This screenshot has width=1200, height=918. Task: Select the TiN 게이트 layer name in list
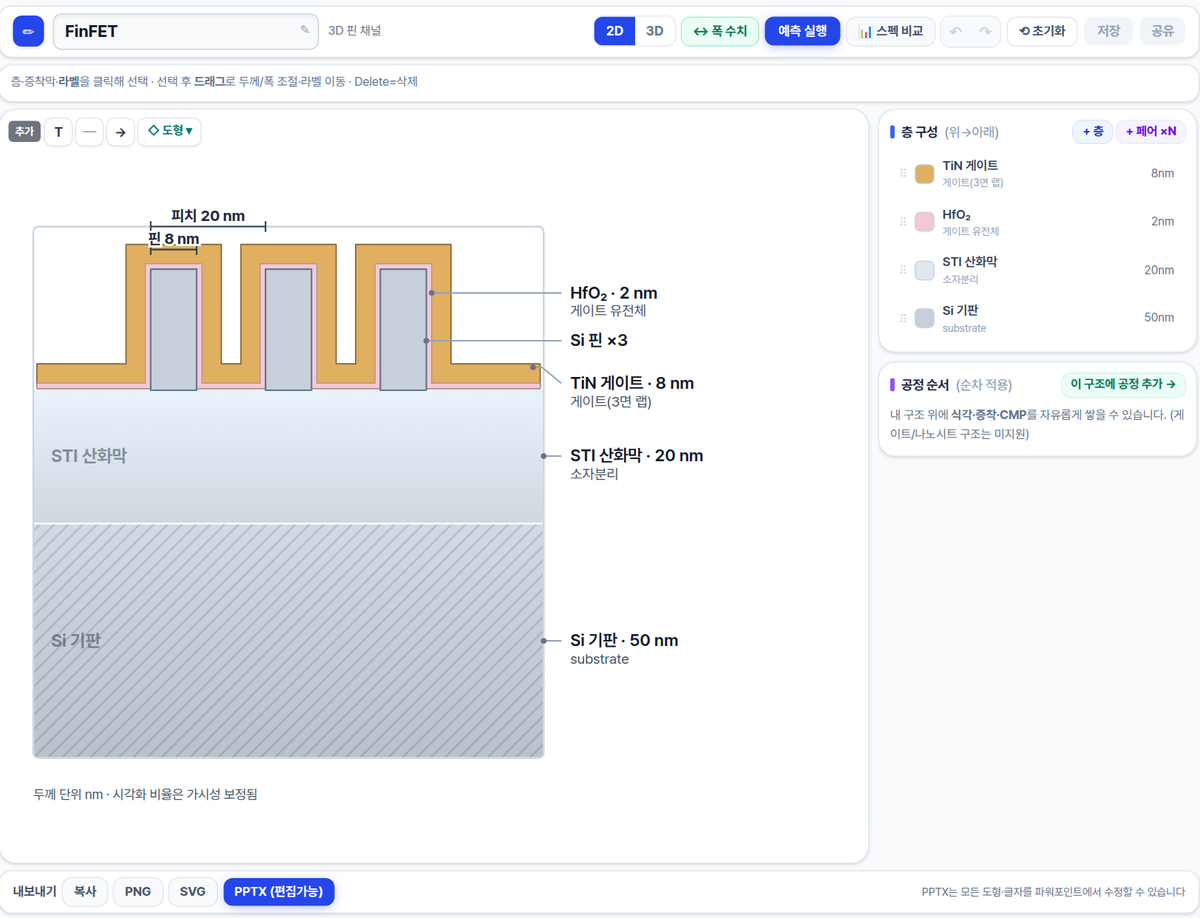coord(970,165)
